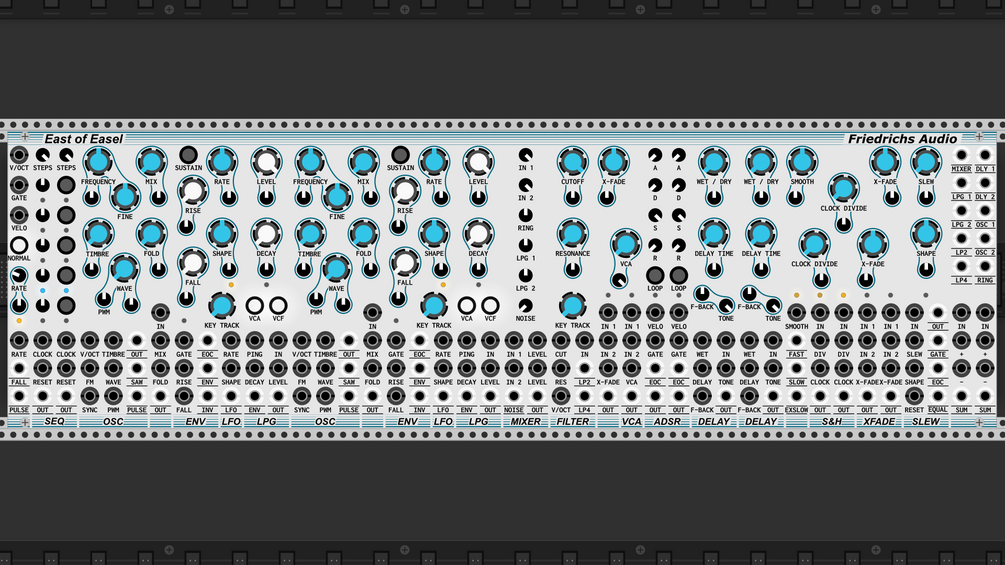Screen dimensions: 1005x565
Task: Click the XFADE section label
Action: [879, 422]
